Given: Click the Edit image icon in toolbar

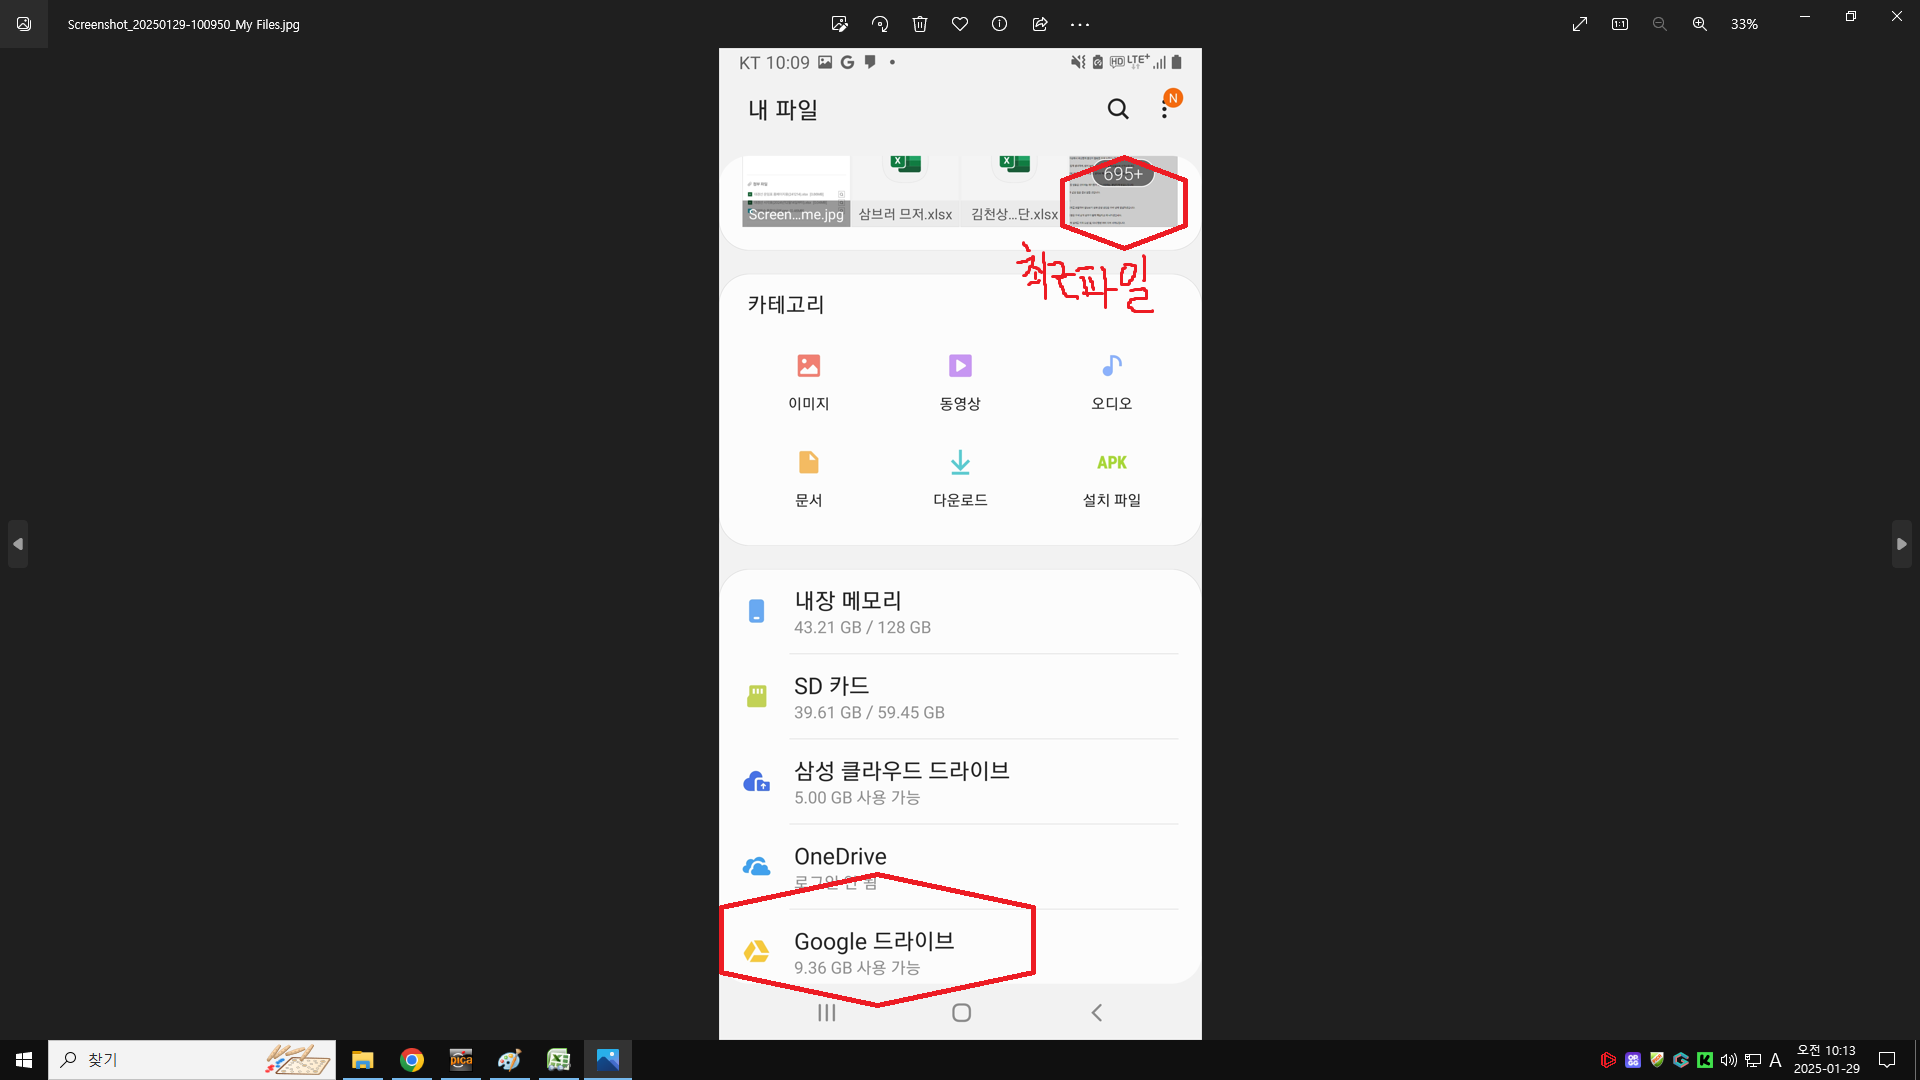Looking at the screenshot, I should 839,24.
